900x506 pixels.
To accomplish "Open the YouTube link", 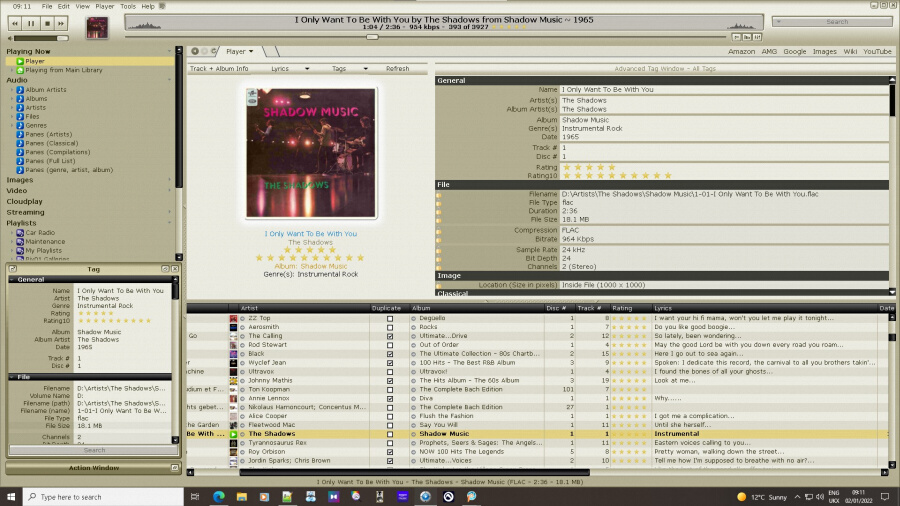I will [x=878, y=52].
